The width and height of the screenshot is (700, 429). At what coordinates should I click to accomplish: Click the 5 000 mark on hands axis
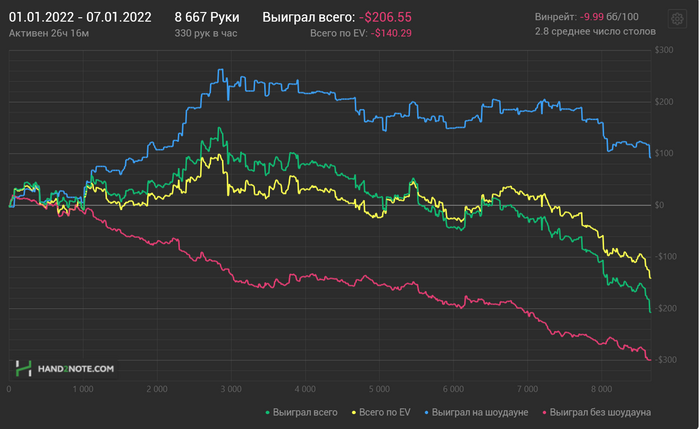point(378,387)
